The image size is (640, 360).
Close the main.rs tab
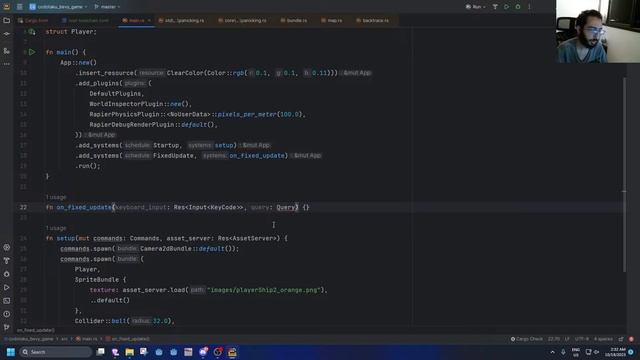[x=149, y=20]
